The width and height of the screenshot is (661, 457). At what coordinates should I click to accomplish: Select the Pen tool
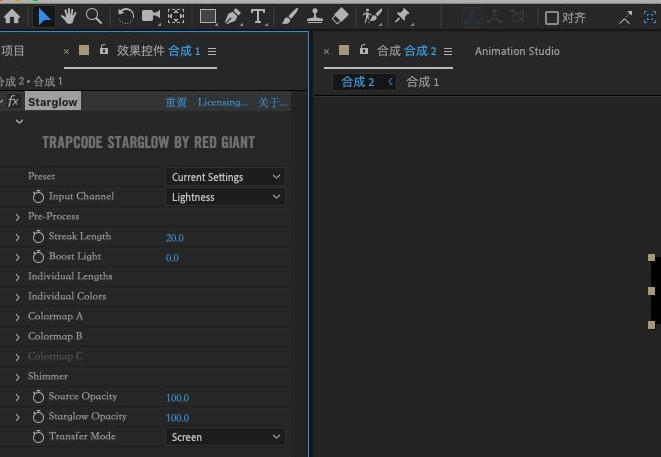click(x=232, y=16)
